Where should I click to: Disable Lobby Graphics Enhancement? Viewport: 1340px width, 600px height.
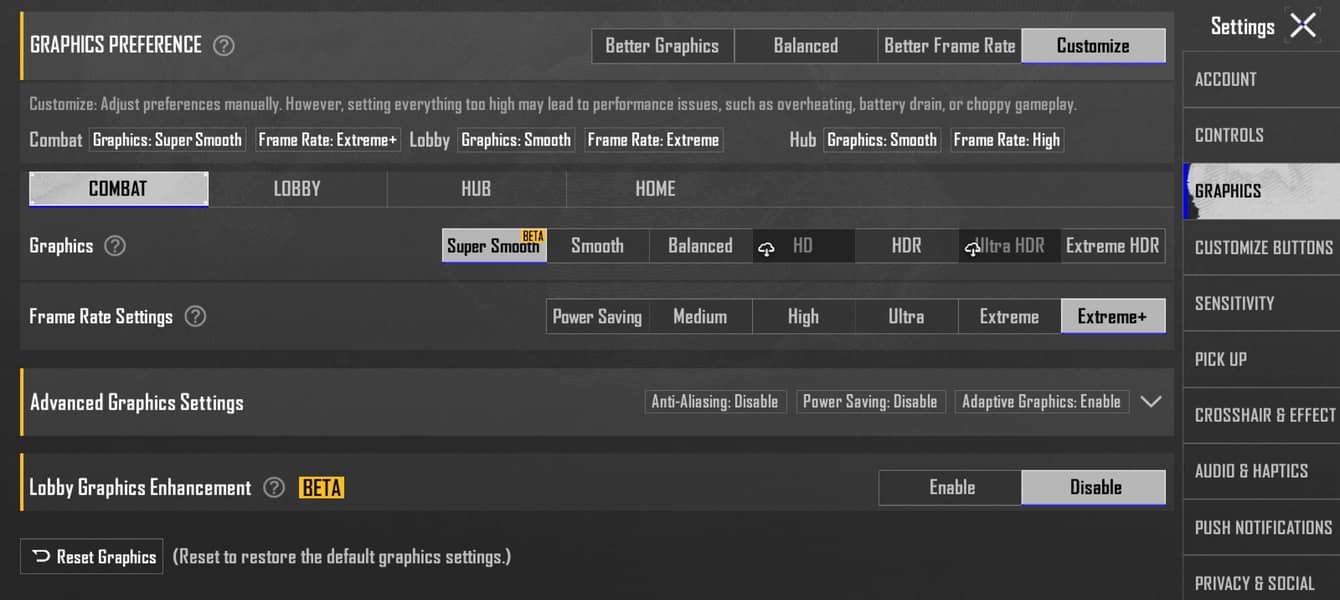1094,488
